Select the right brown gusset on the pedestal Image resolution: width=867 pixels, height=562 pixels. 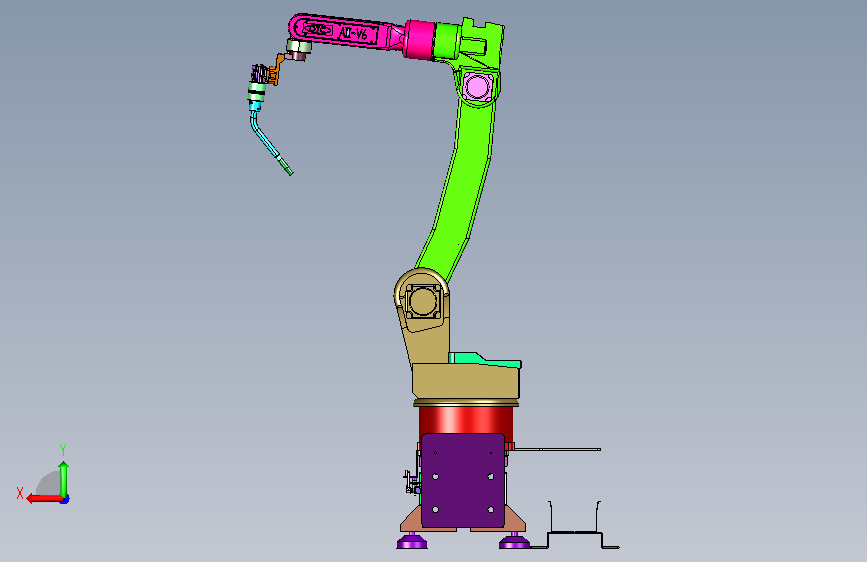(515, 520)
